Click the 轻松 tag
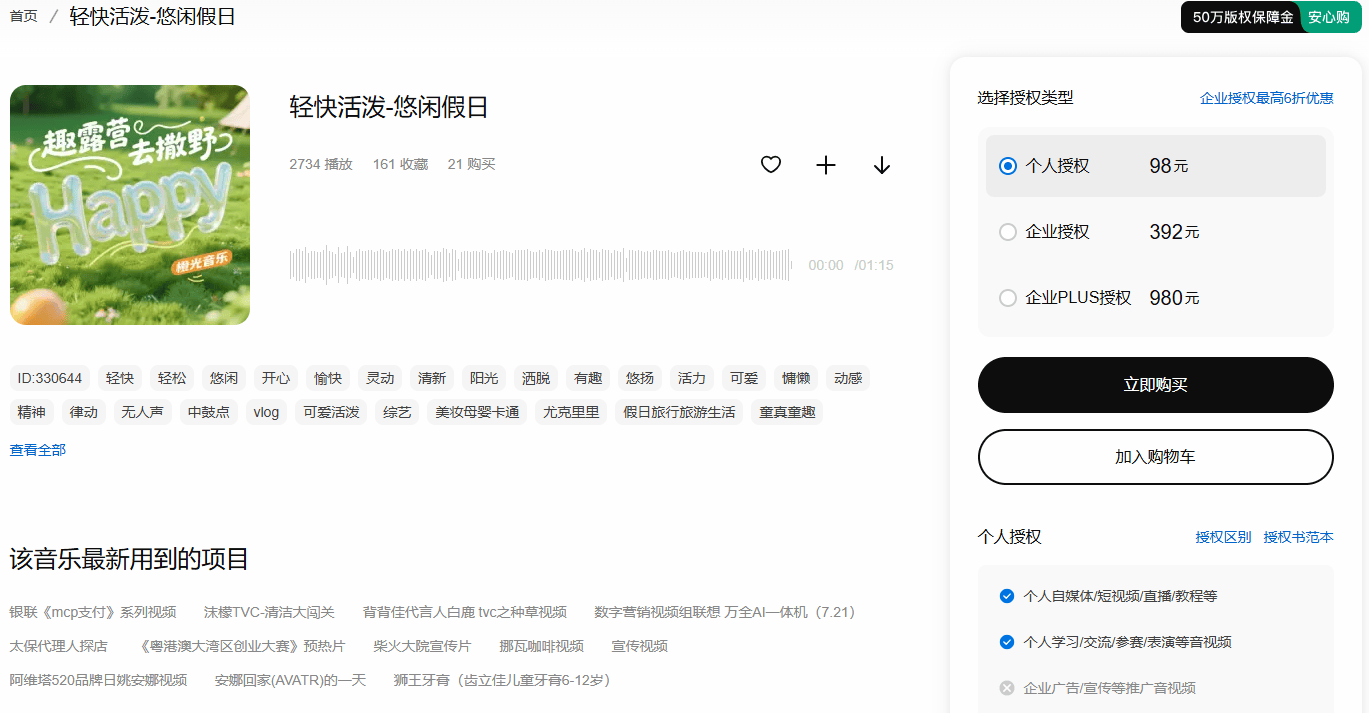Screen dimensions: 1369x713 [x=172, y=378]
